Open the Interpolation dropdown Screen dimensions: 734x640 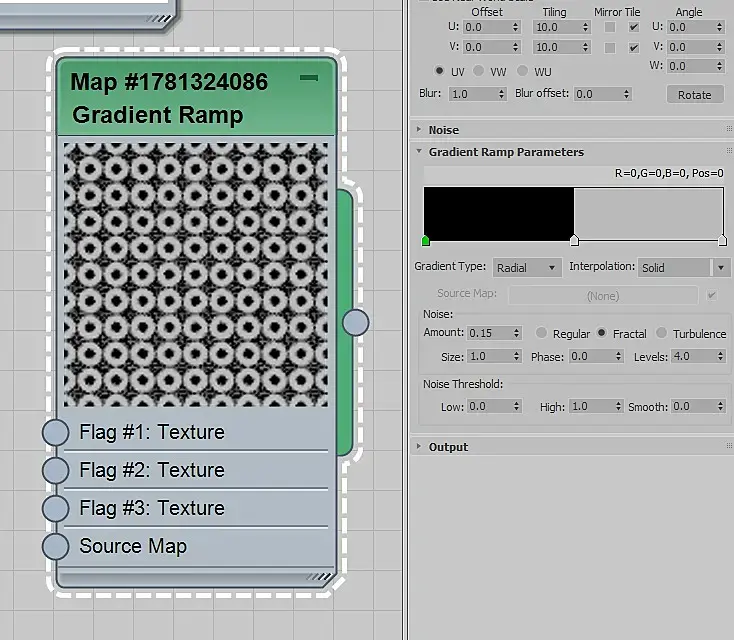683,268
